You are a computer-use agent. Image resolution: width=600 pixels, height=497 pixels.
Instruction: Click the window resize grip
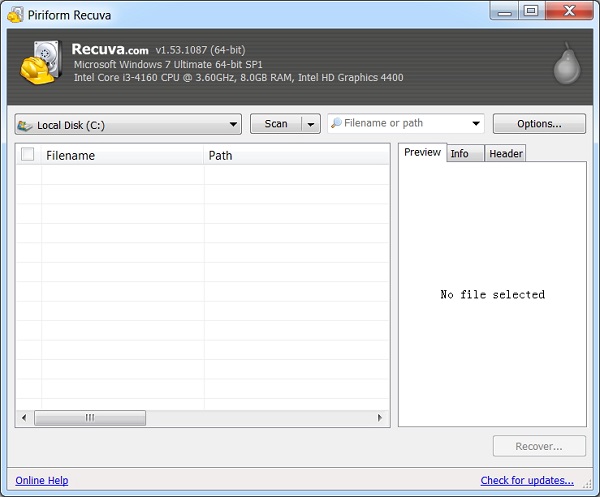pos(587,484)
